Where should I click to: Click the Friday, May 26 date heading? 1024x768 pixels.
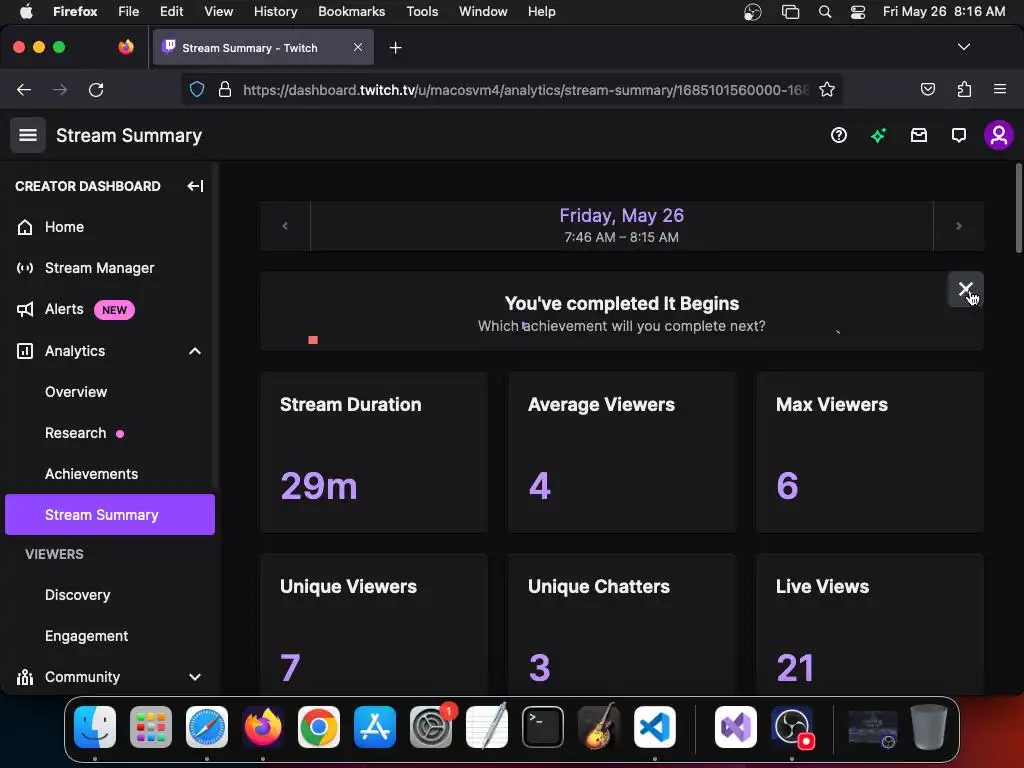point(622,216)
